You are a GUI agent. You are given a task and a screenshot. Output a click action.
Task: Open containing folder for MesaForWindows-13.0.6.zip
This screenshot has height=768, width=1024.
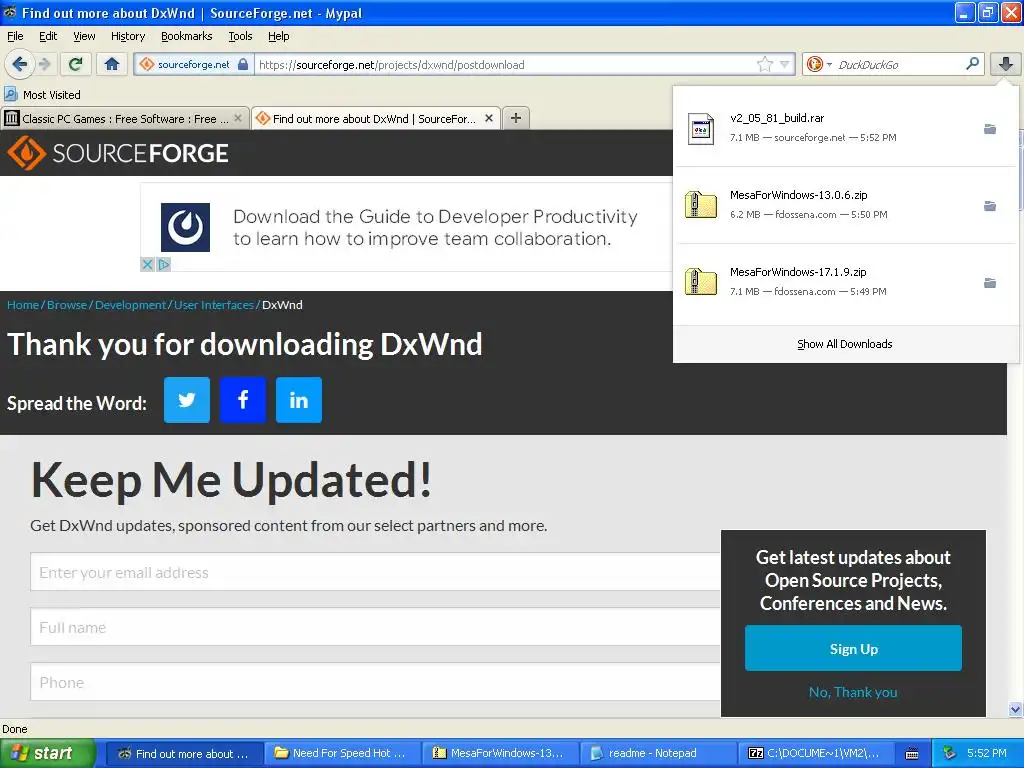click(x=990, y=206)
